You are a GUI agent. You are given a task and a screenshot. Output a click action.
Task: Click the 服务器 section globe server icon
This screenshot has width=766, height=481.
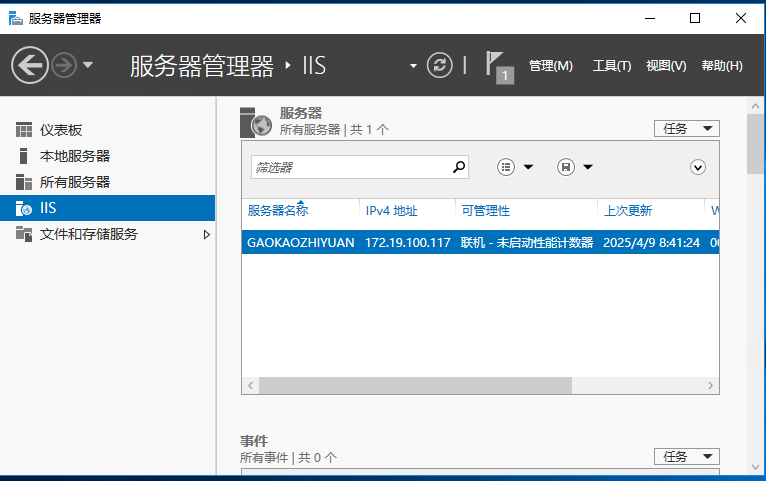pyautogui.click(x=255, y=123)
